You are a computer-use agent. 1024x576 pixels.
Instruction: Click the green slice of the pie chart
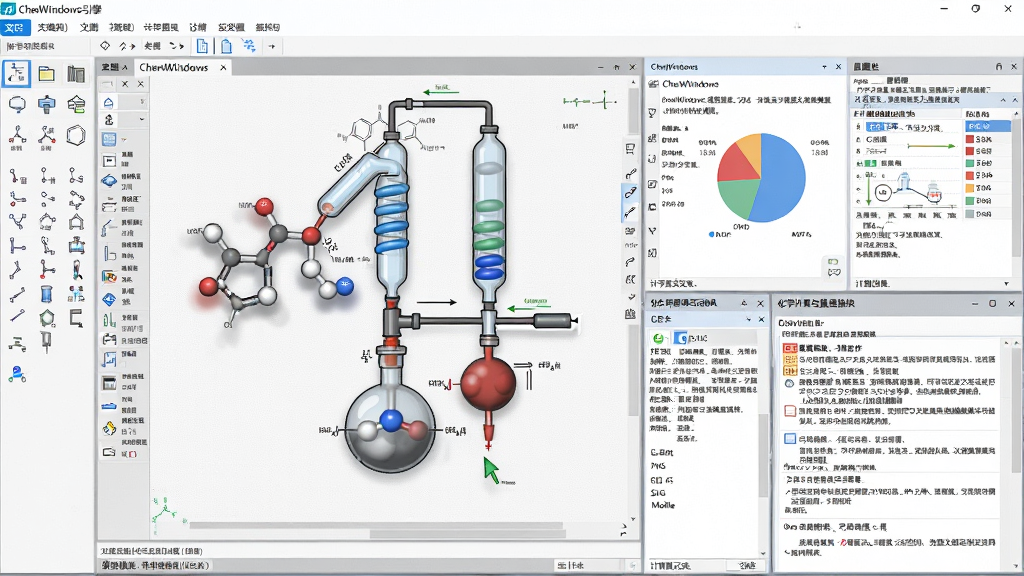(x=738, y=199)
